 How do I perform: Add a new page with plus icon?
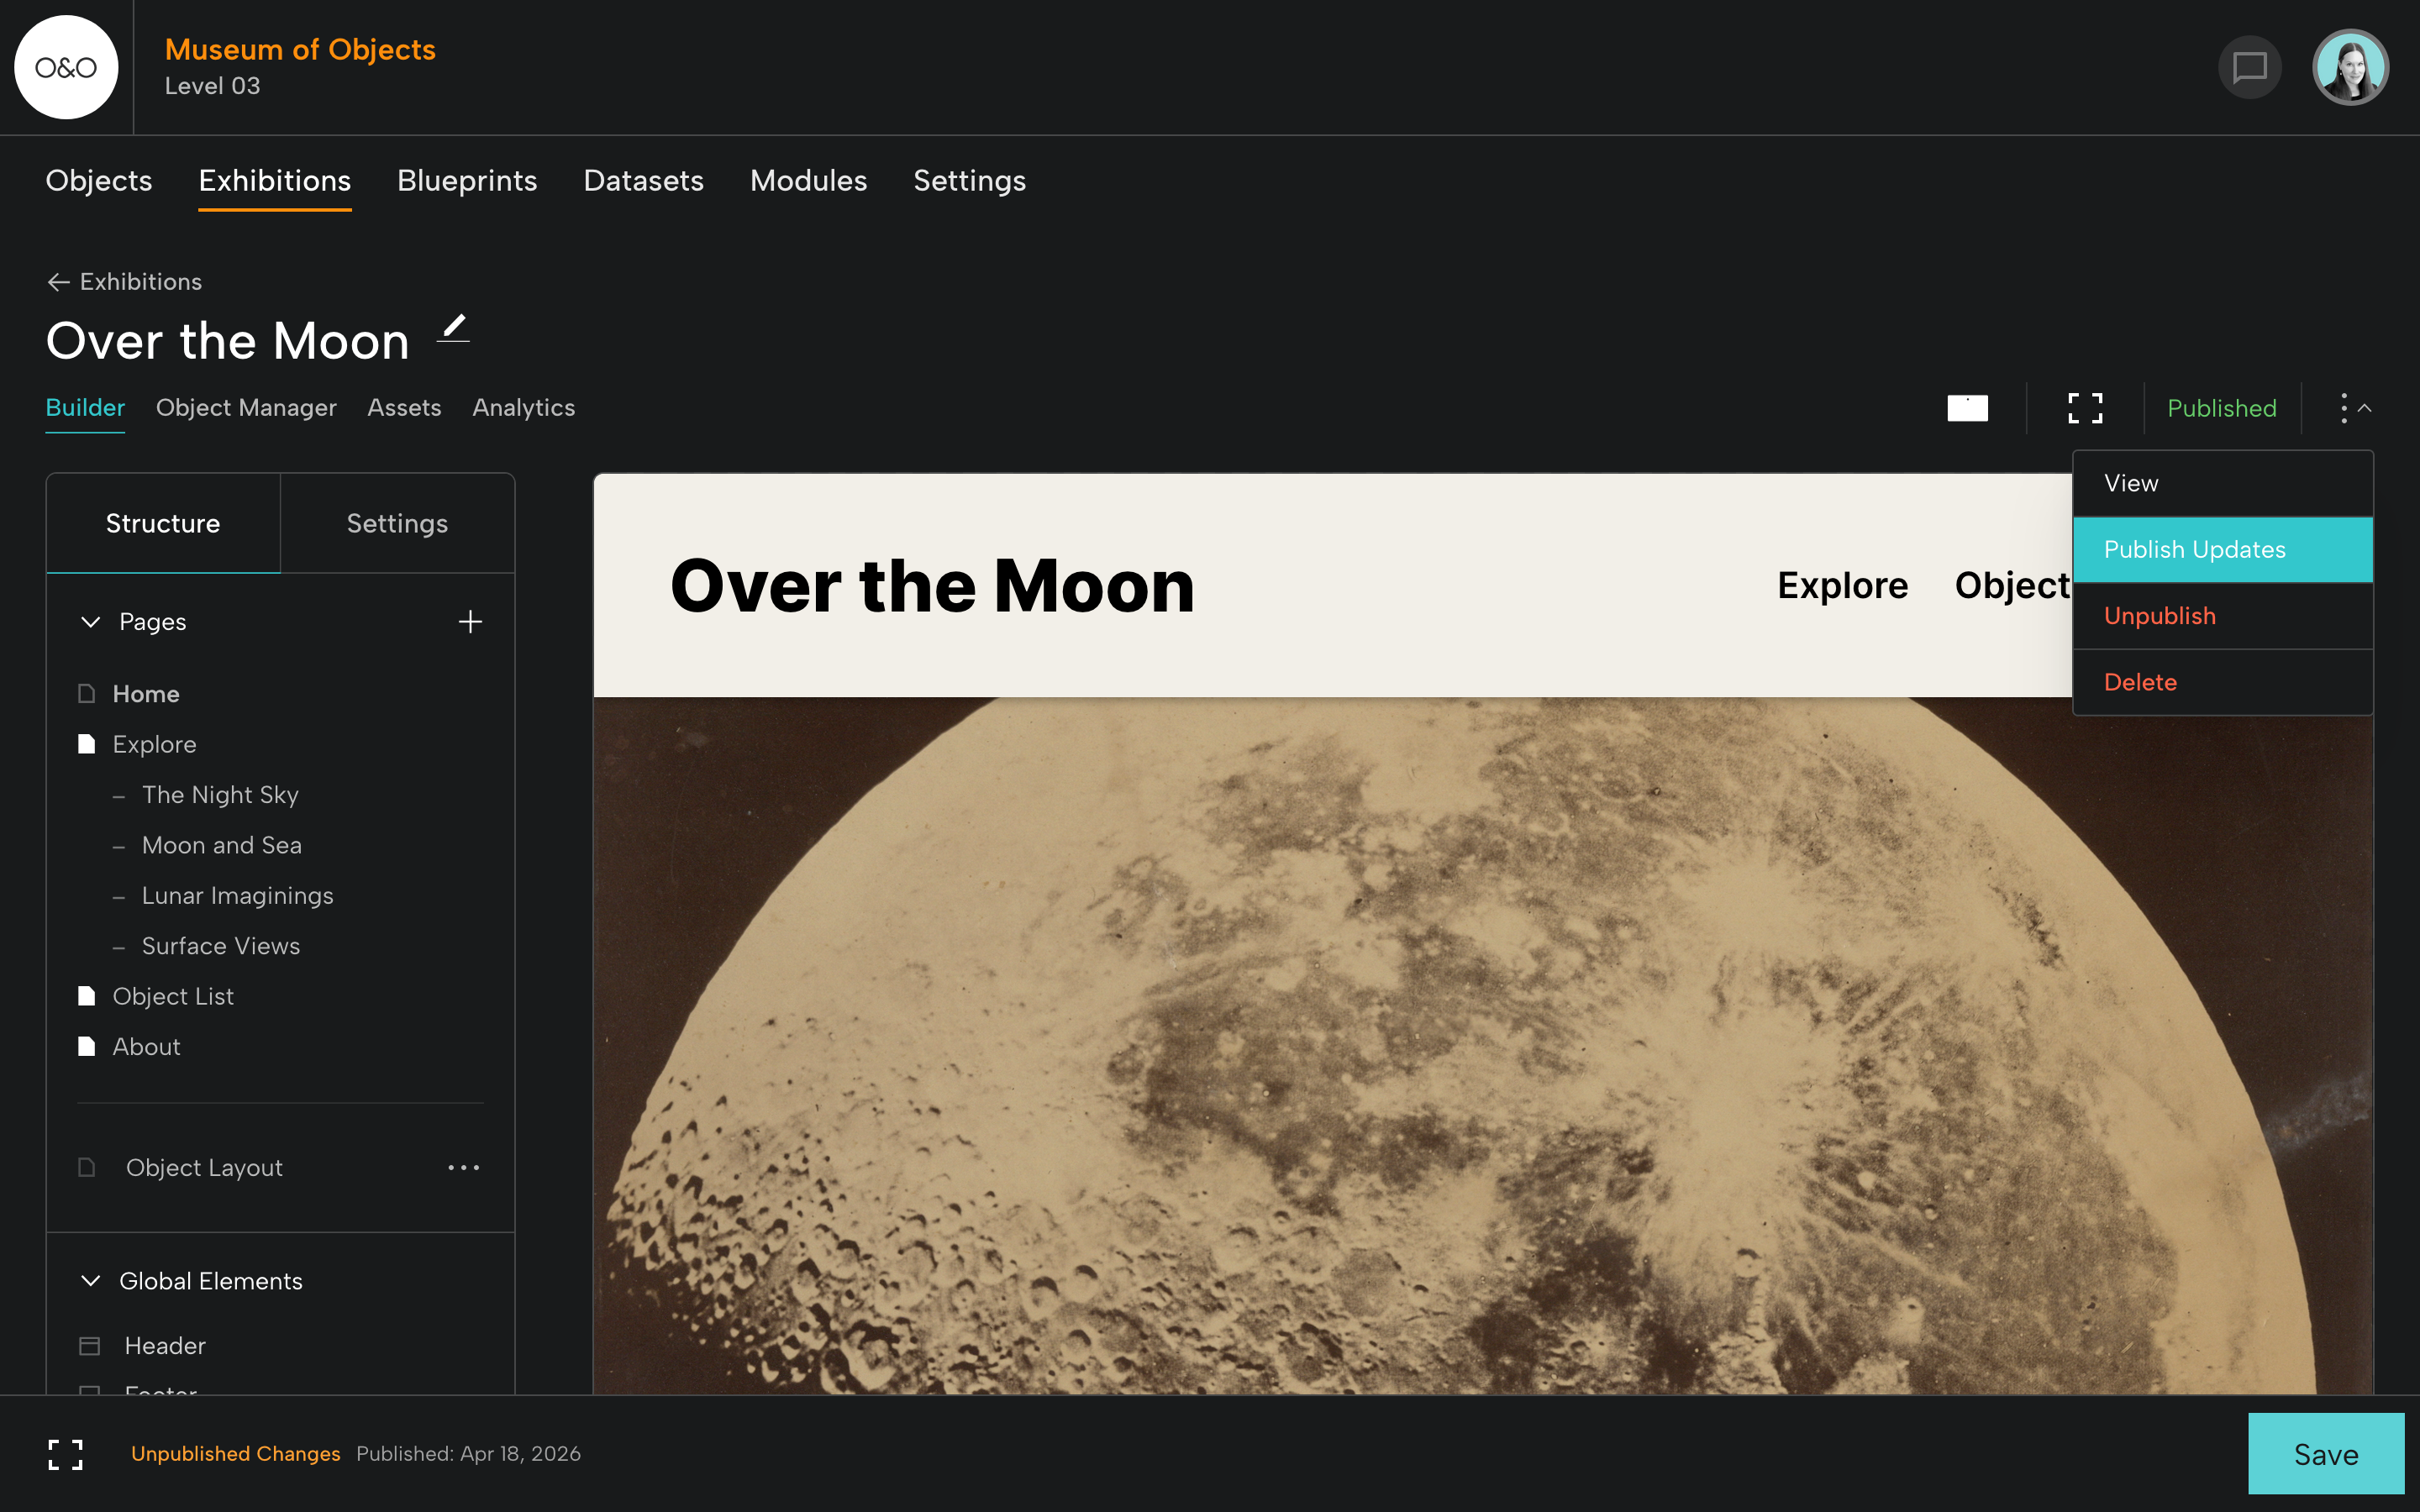[470, 622]
